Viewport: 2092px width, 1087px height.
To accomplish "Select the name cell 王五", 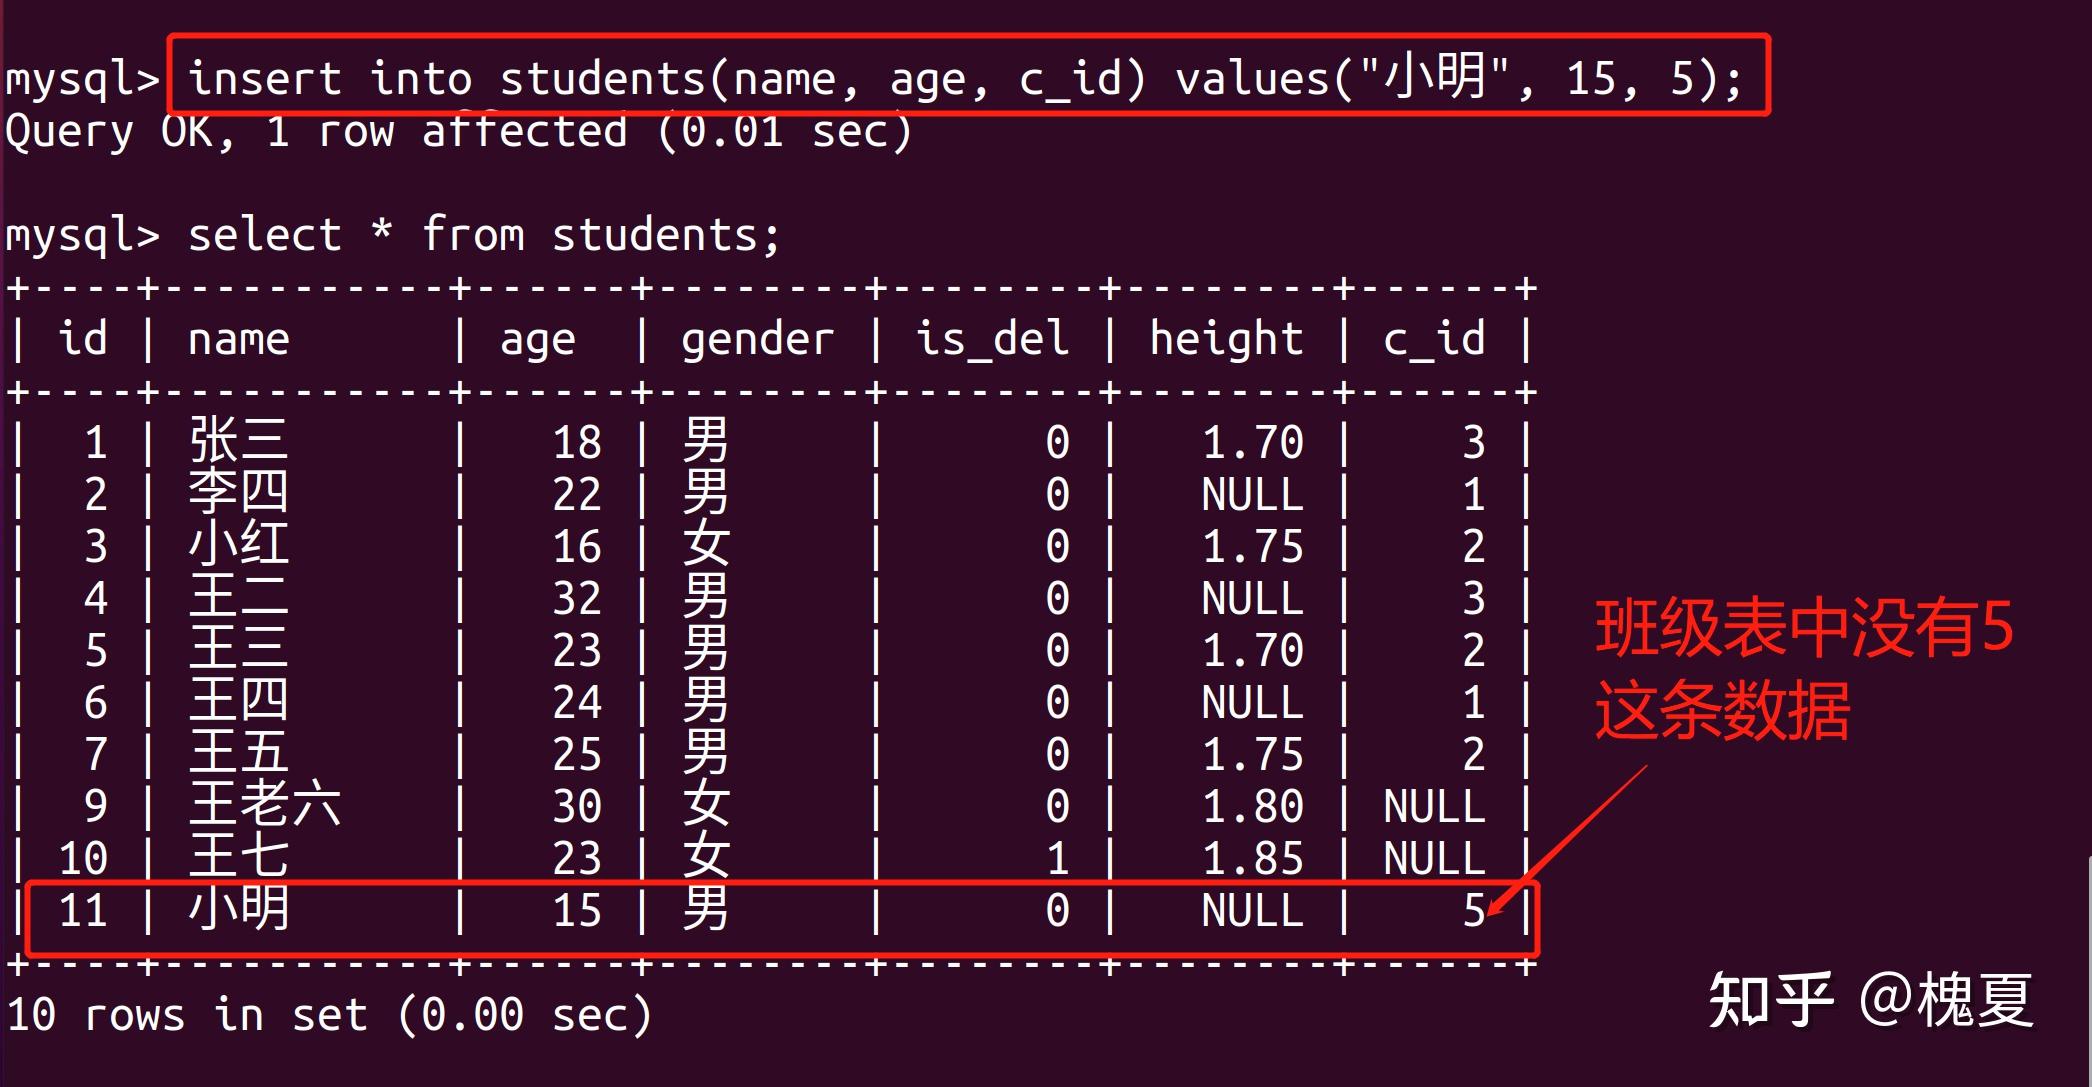I will 239,753.
